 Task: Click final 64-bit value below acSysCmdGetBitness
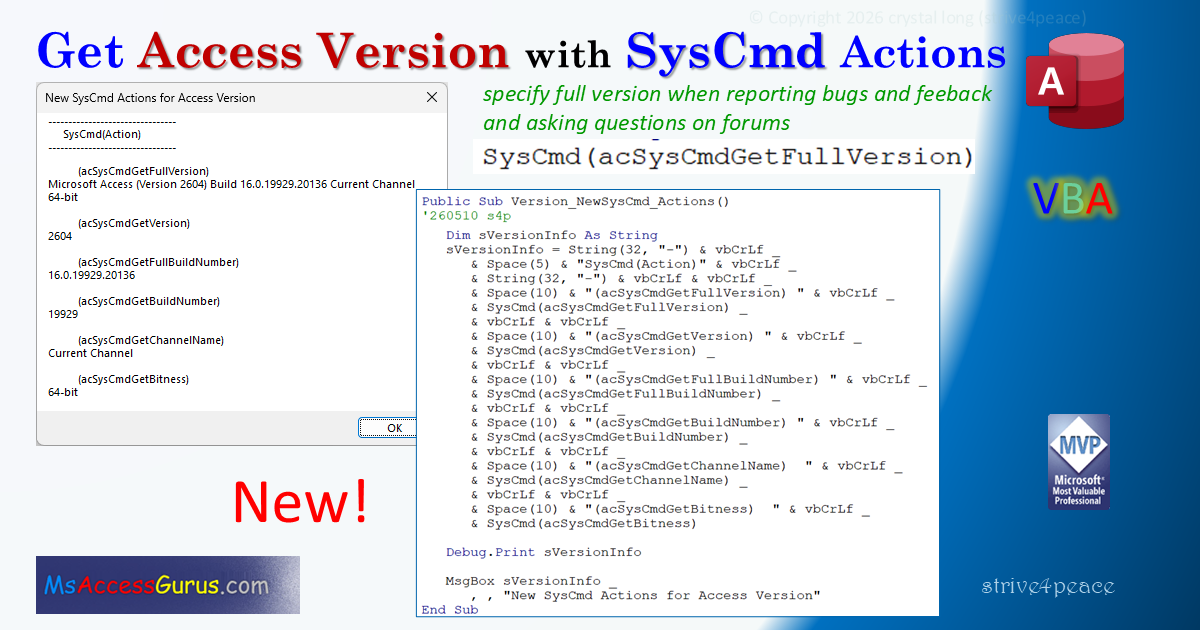[x=63, y=393]
